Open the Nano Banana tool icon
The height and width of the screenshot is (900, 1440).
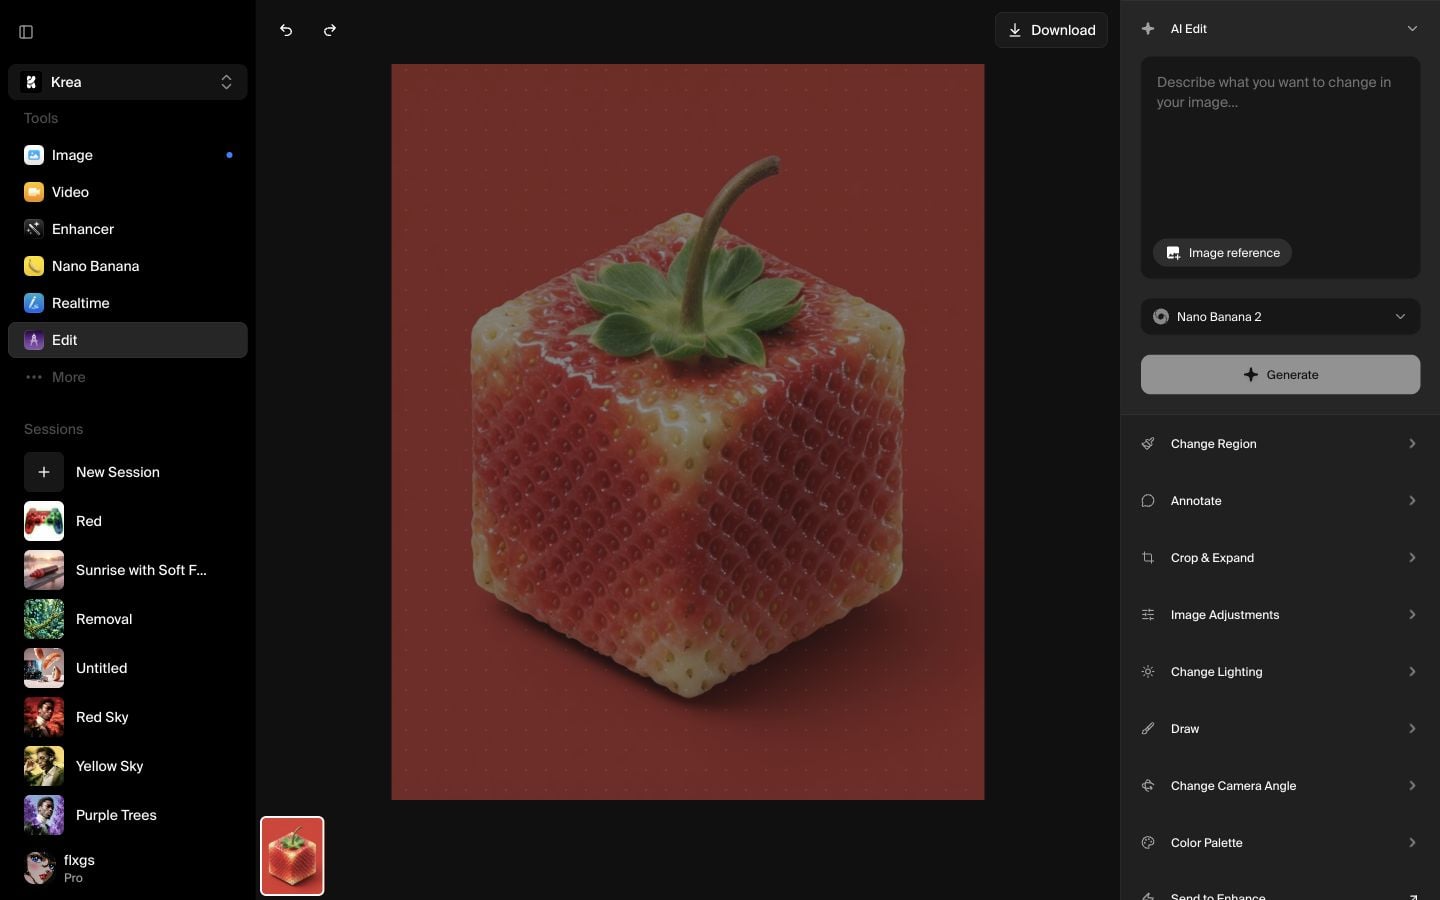click(34, 266)
